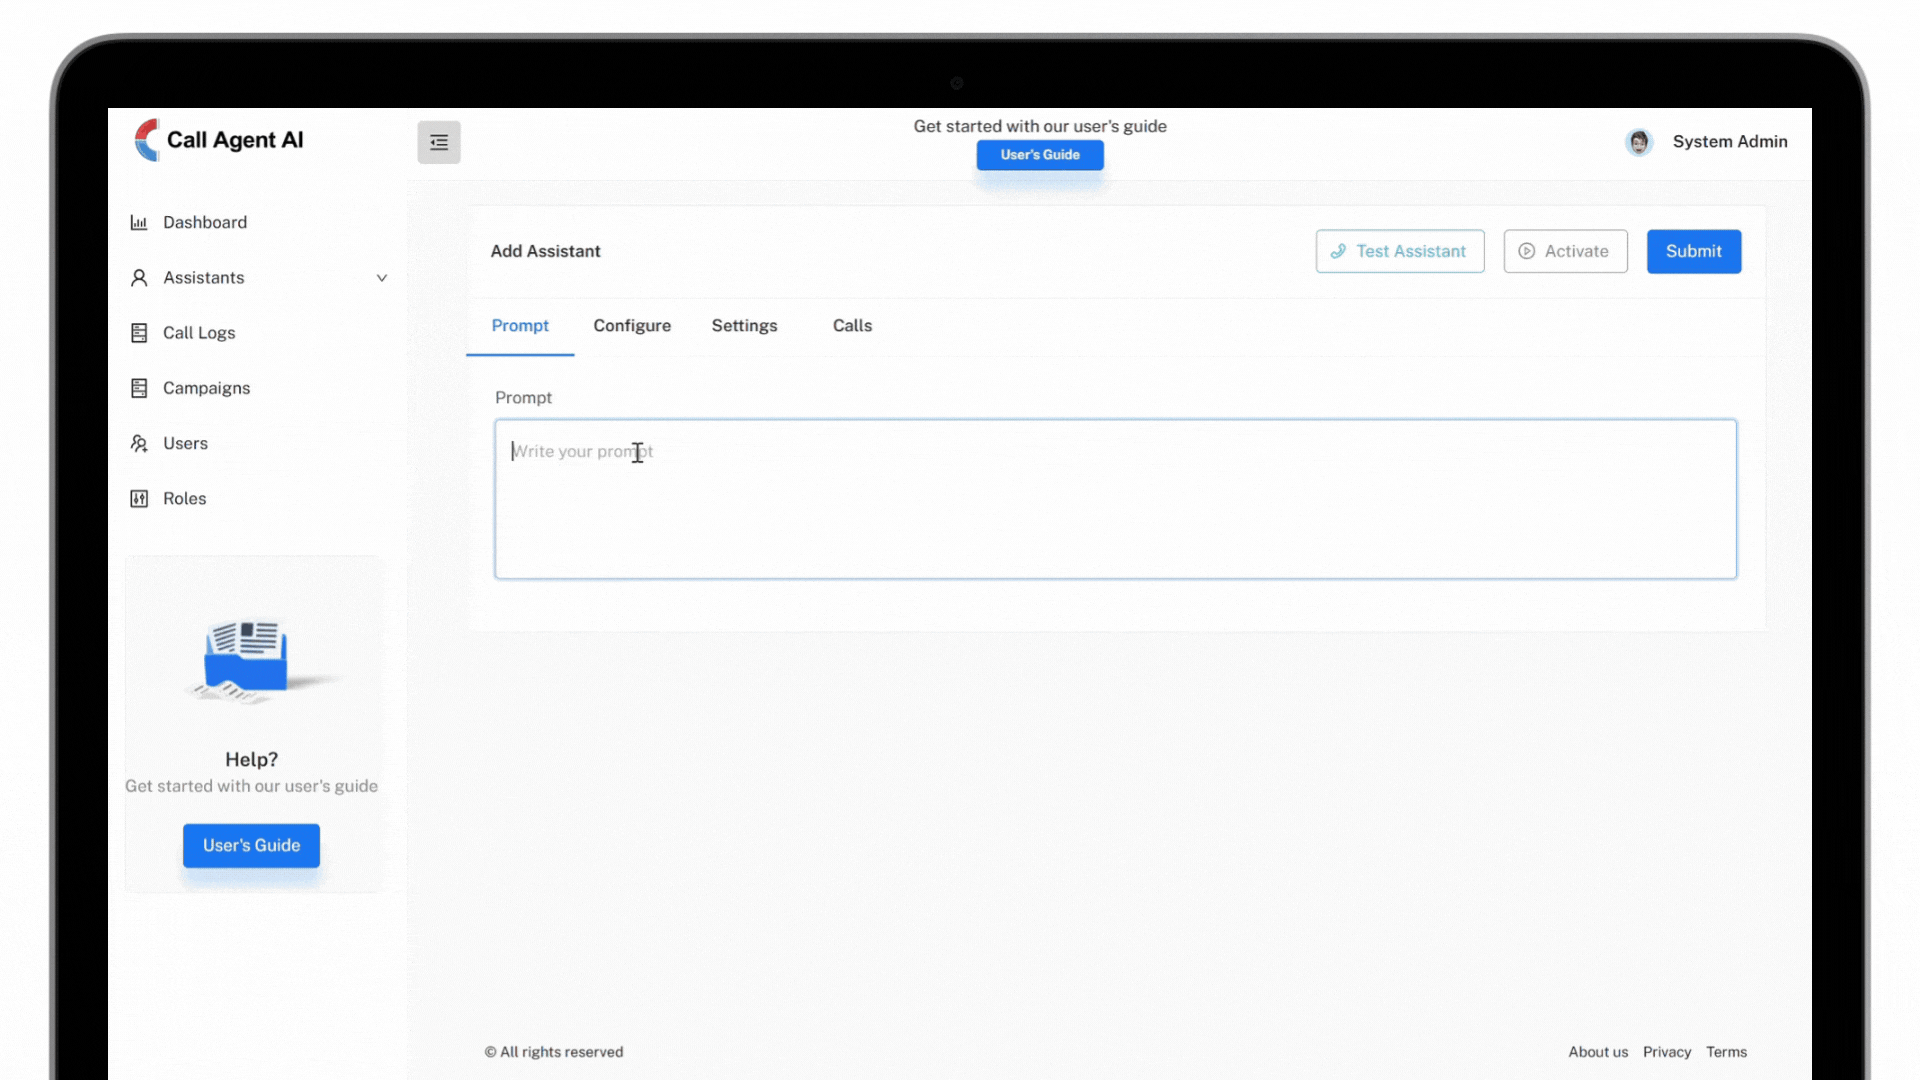The width and height of the screenshot is (1920, 1080).
Task: Focus the Write your prompt text area
Action: tap(1115, 499)
